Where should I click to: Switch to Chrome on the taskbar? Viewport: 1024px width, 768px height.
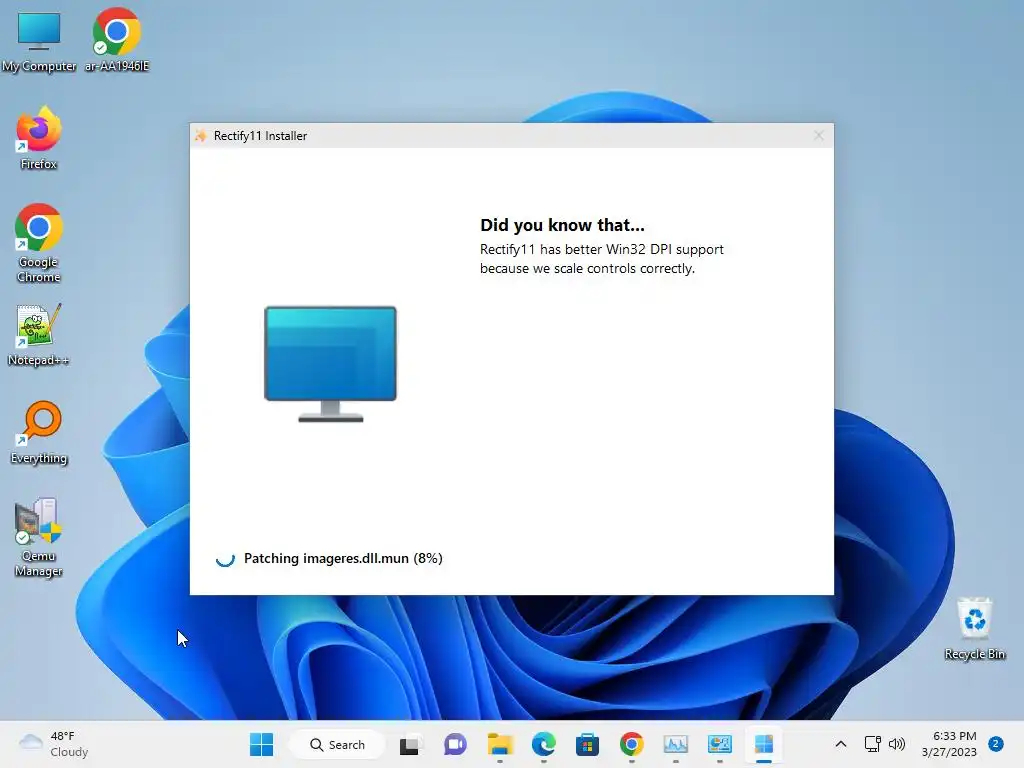pyautogui.click(x=632, y=744)
